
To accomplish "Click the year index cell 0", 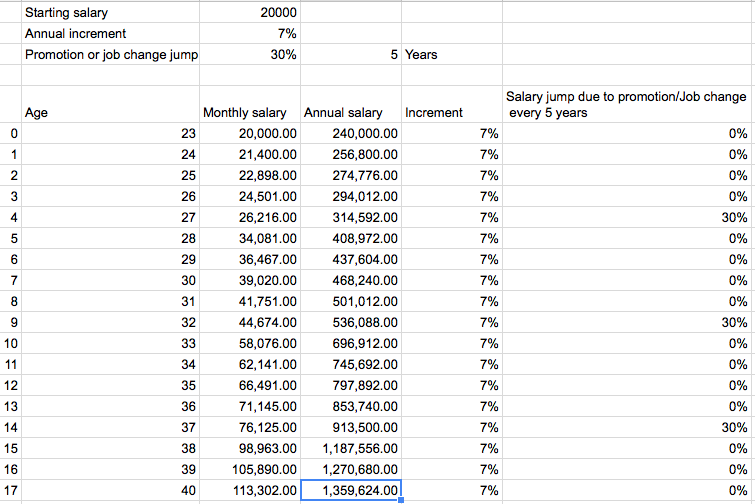I will [x=11, y=133].
